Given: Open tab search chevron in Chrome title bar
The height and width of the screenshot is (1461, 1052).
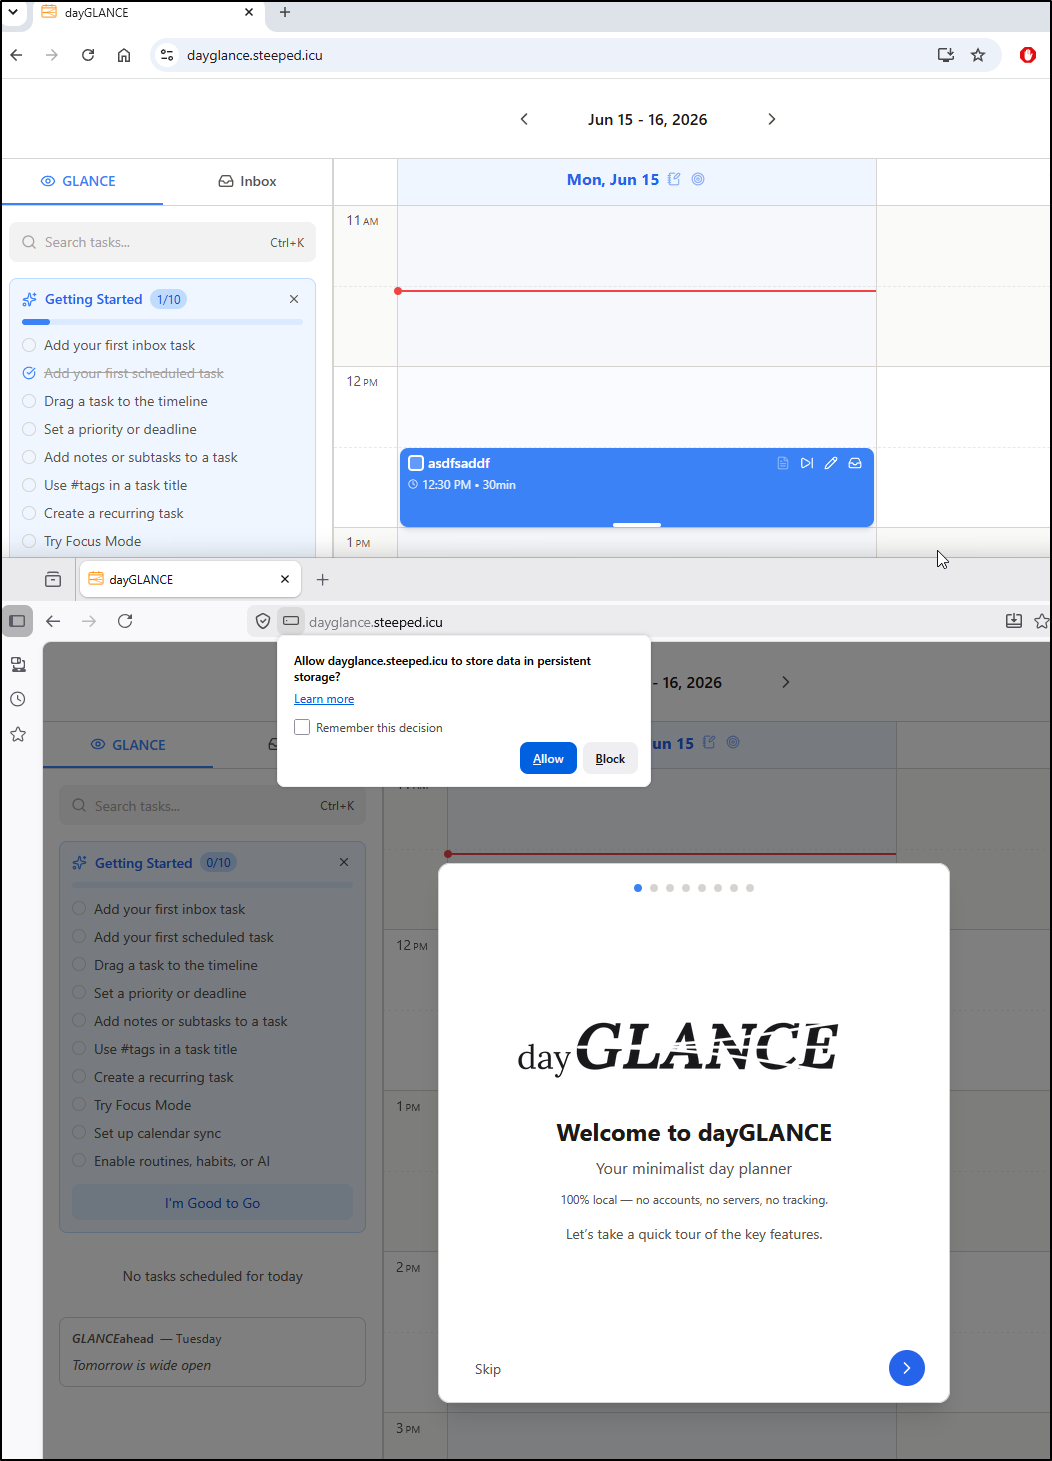Looking at the screenshot, I should coord(13,12).
